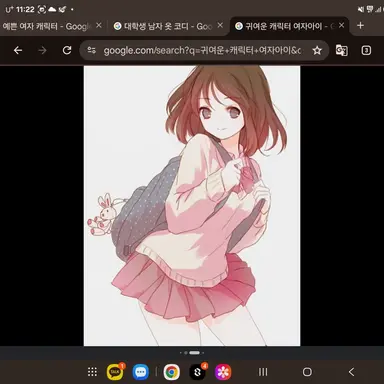The image size is (384, 384).
Task: Switch to the 예쁜 여자 캐릭터 tab
Action: click(47, 26)
